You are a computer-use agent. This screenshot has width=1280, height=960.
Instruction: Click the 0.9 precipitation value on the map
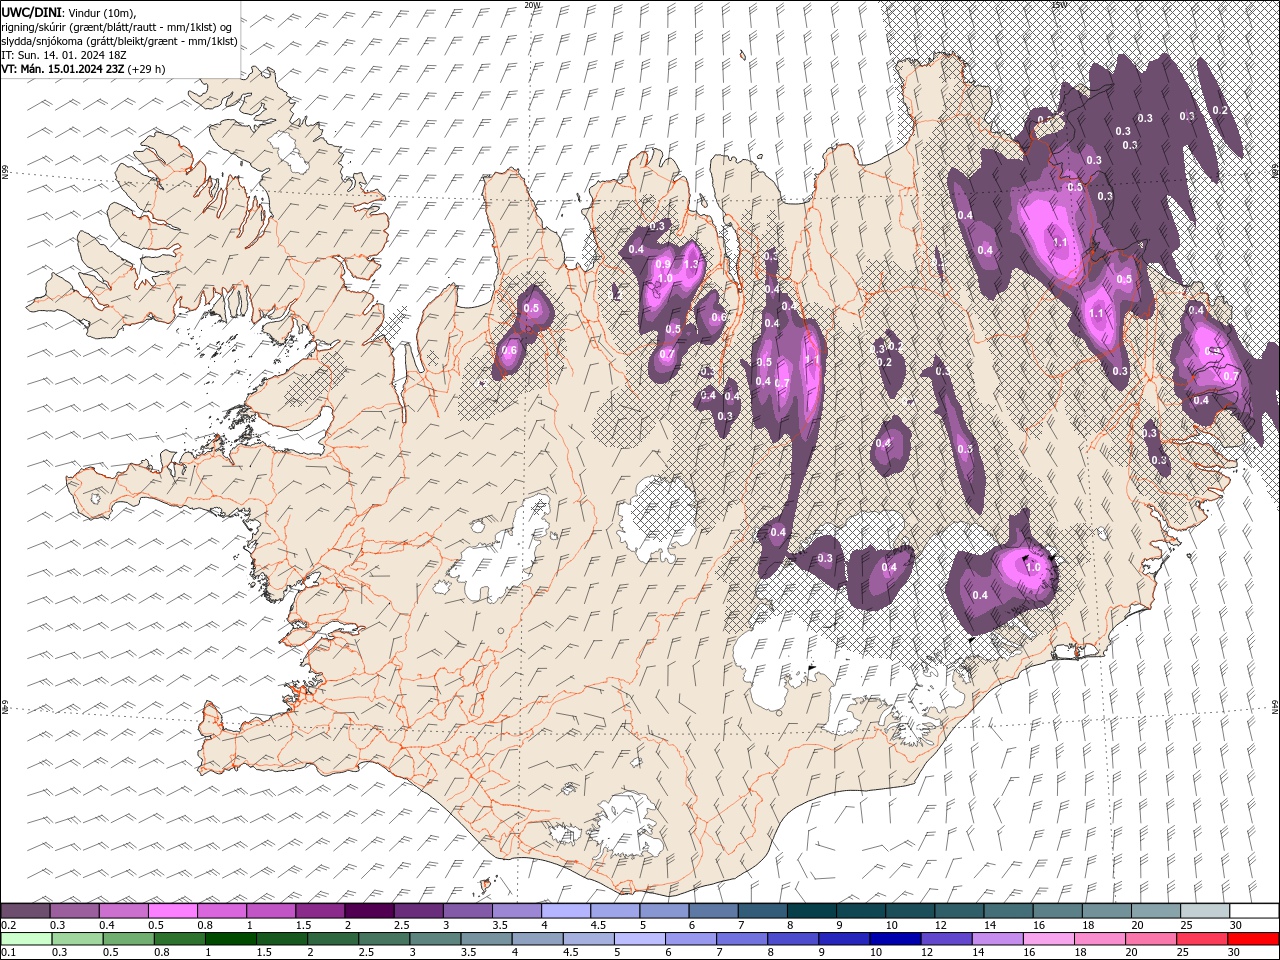pos(663,265)
